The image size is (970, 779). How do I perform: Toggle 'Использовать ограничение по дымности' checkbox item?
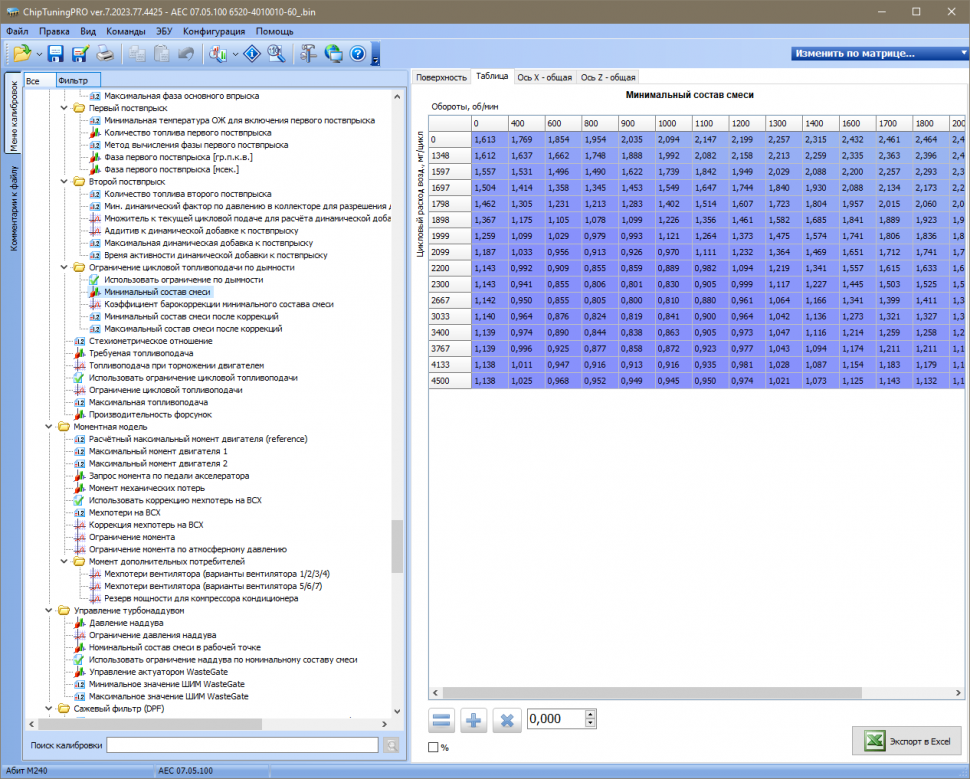point(96,280)
